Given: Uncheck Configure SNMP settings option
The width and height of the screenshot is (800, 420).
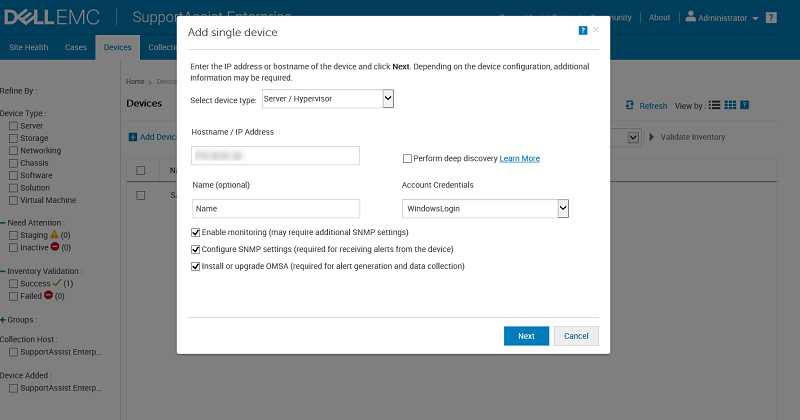Looking at the screenshot, I should click(195, 250).
